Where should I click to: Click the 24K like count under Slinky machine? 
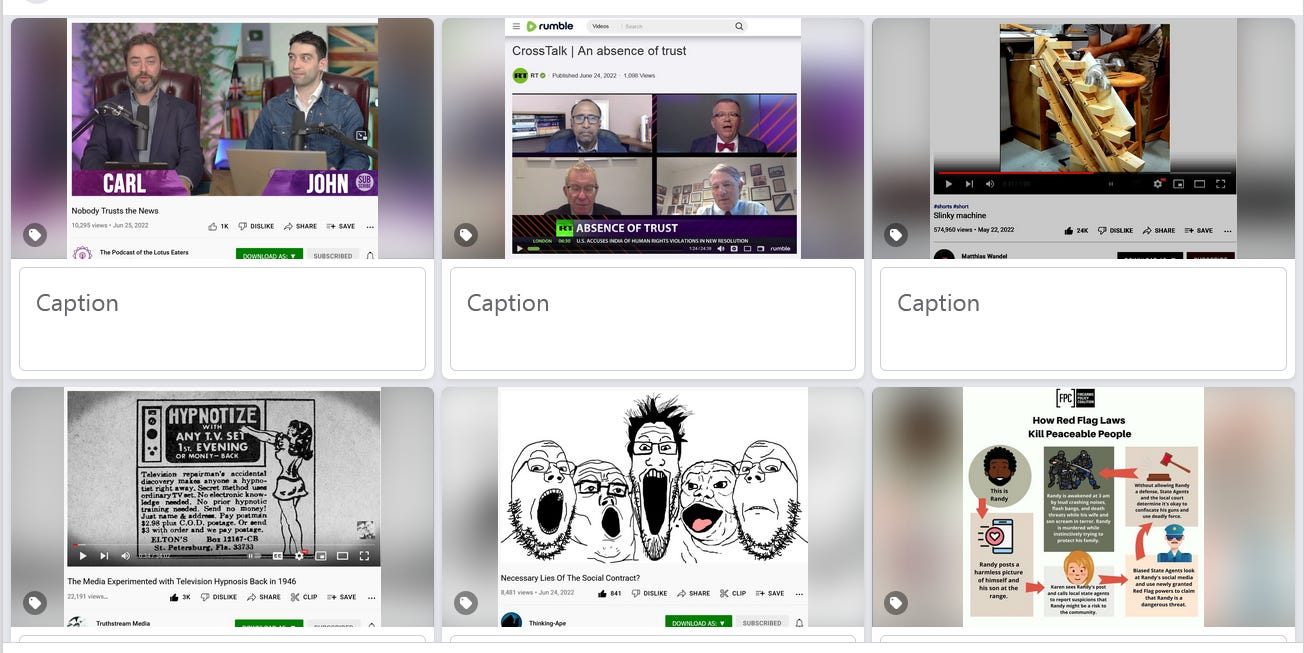click(1076, 230)
